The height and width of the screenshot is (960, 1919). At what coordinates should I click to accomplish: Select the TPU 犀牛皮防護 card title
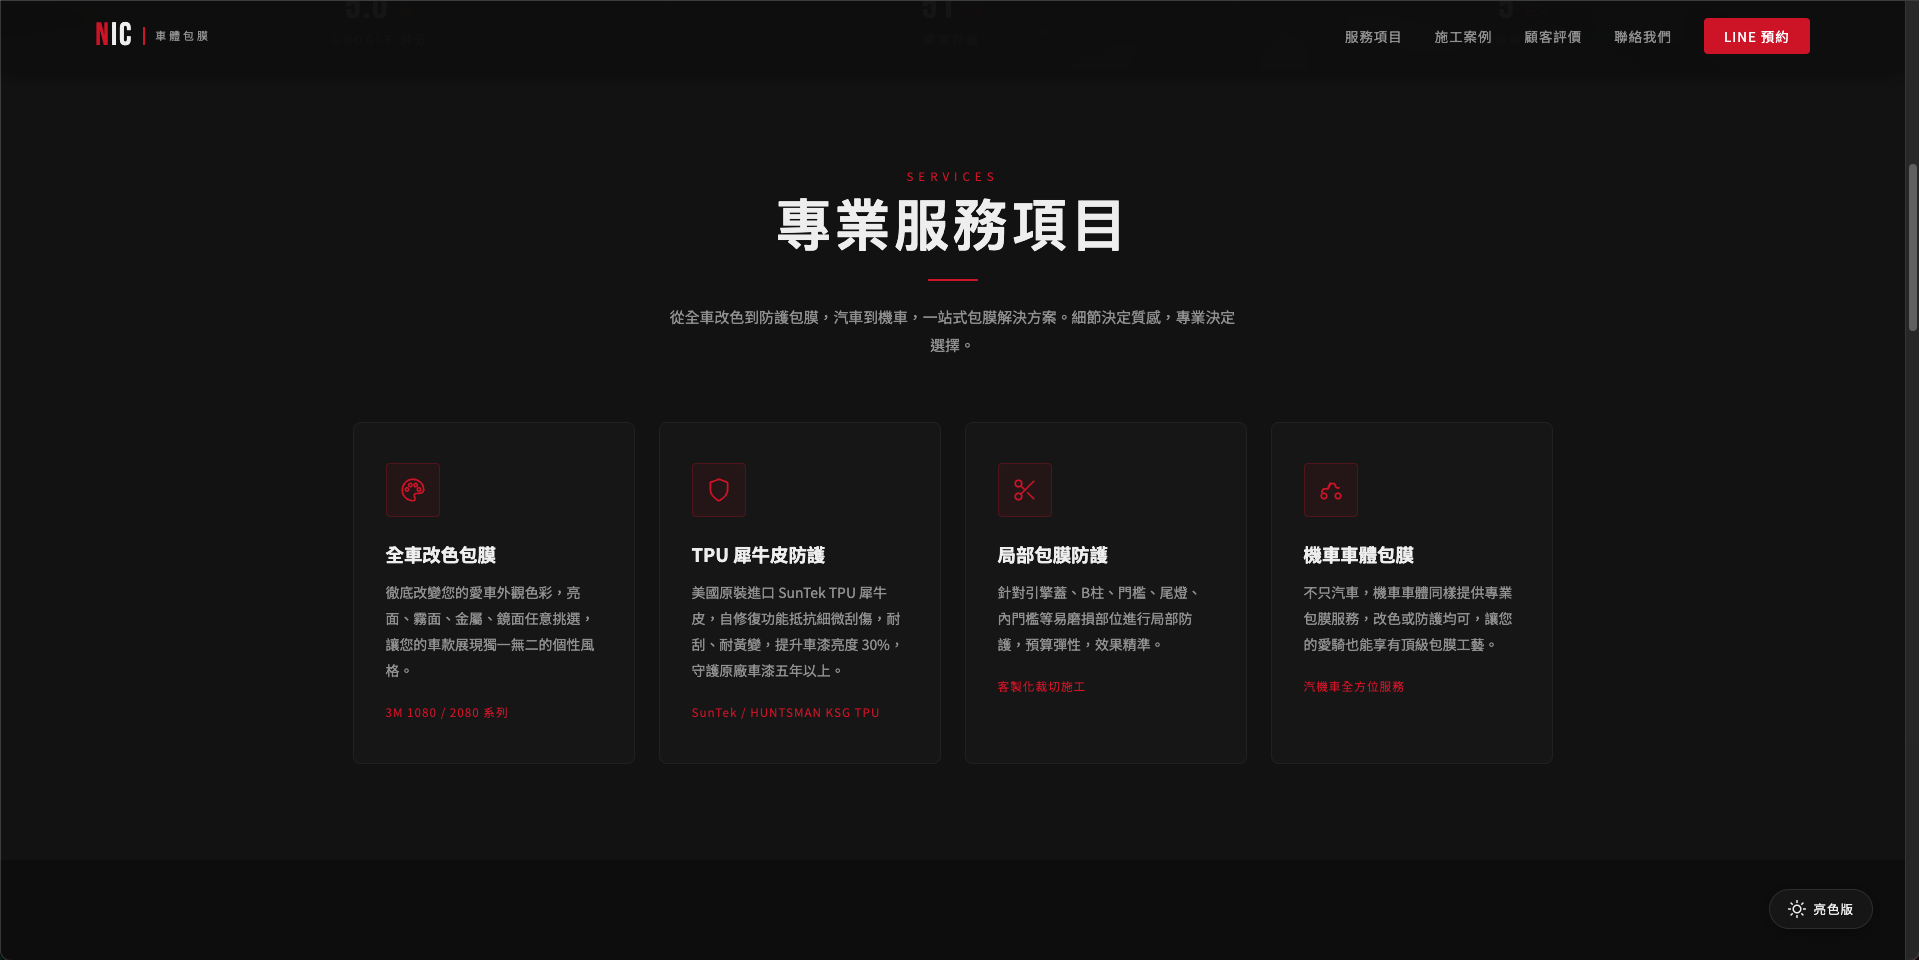tap(758, 555)
